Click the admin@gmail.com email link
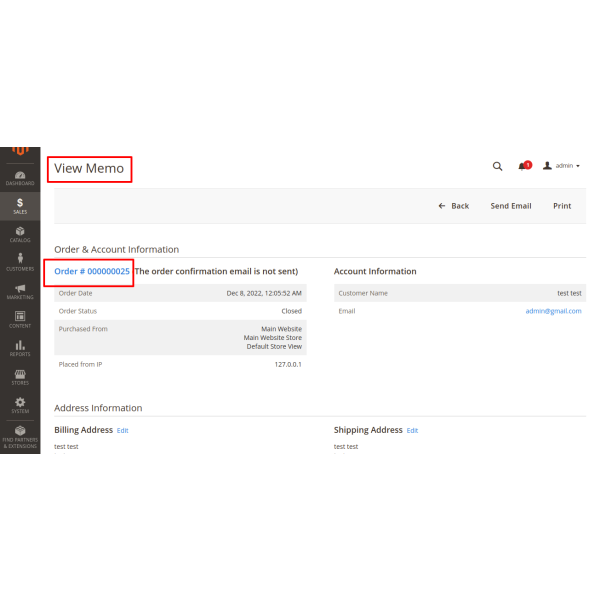Screen dimensions: 600x600 [x=553, y=311]
